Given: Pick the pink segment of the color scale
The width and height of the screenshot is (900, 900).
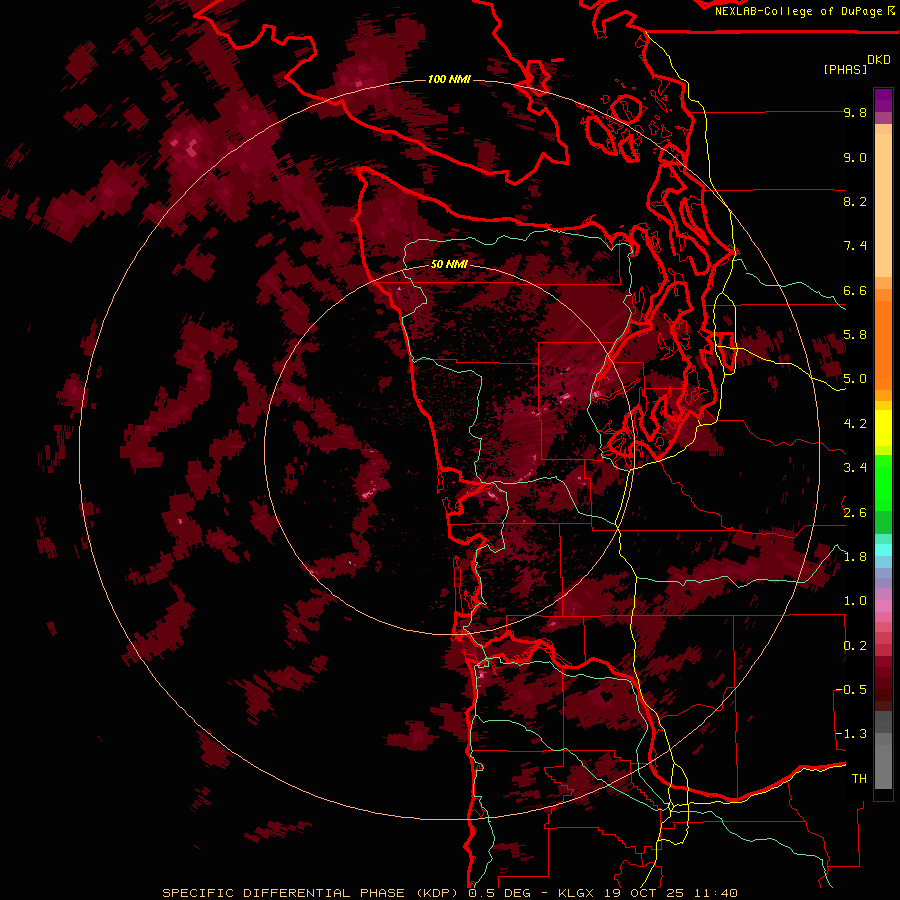Looking at the screenshot, I should (883, 606).
